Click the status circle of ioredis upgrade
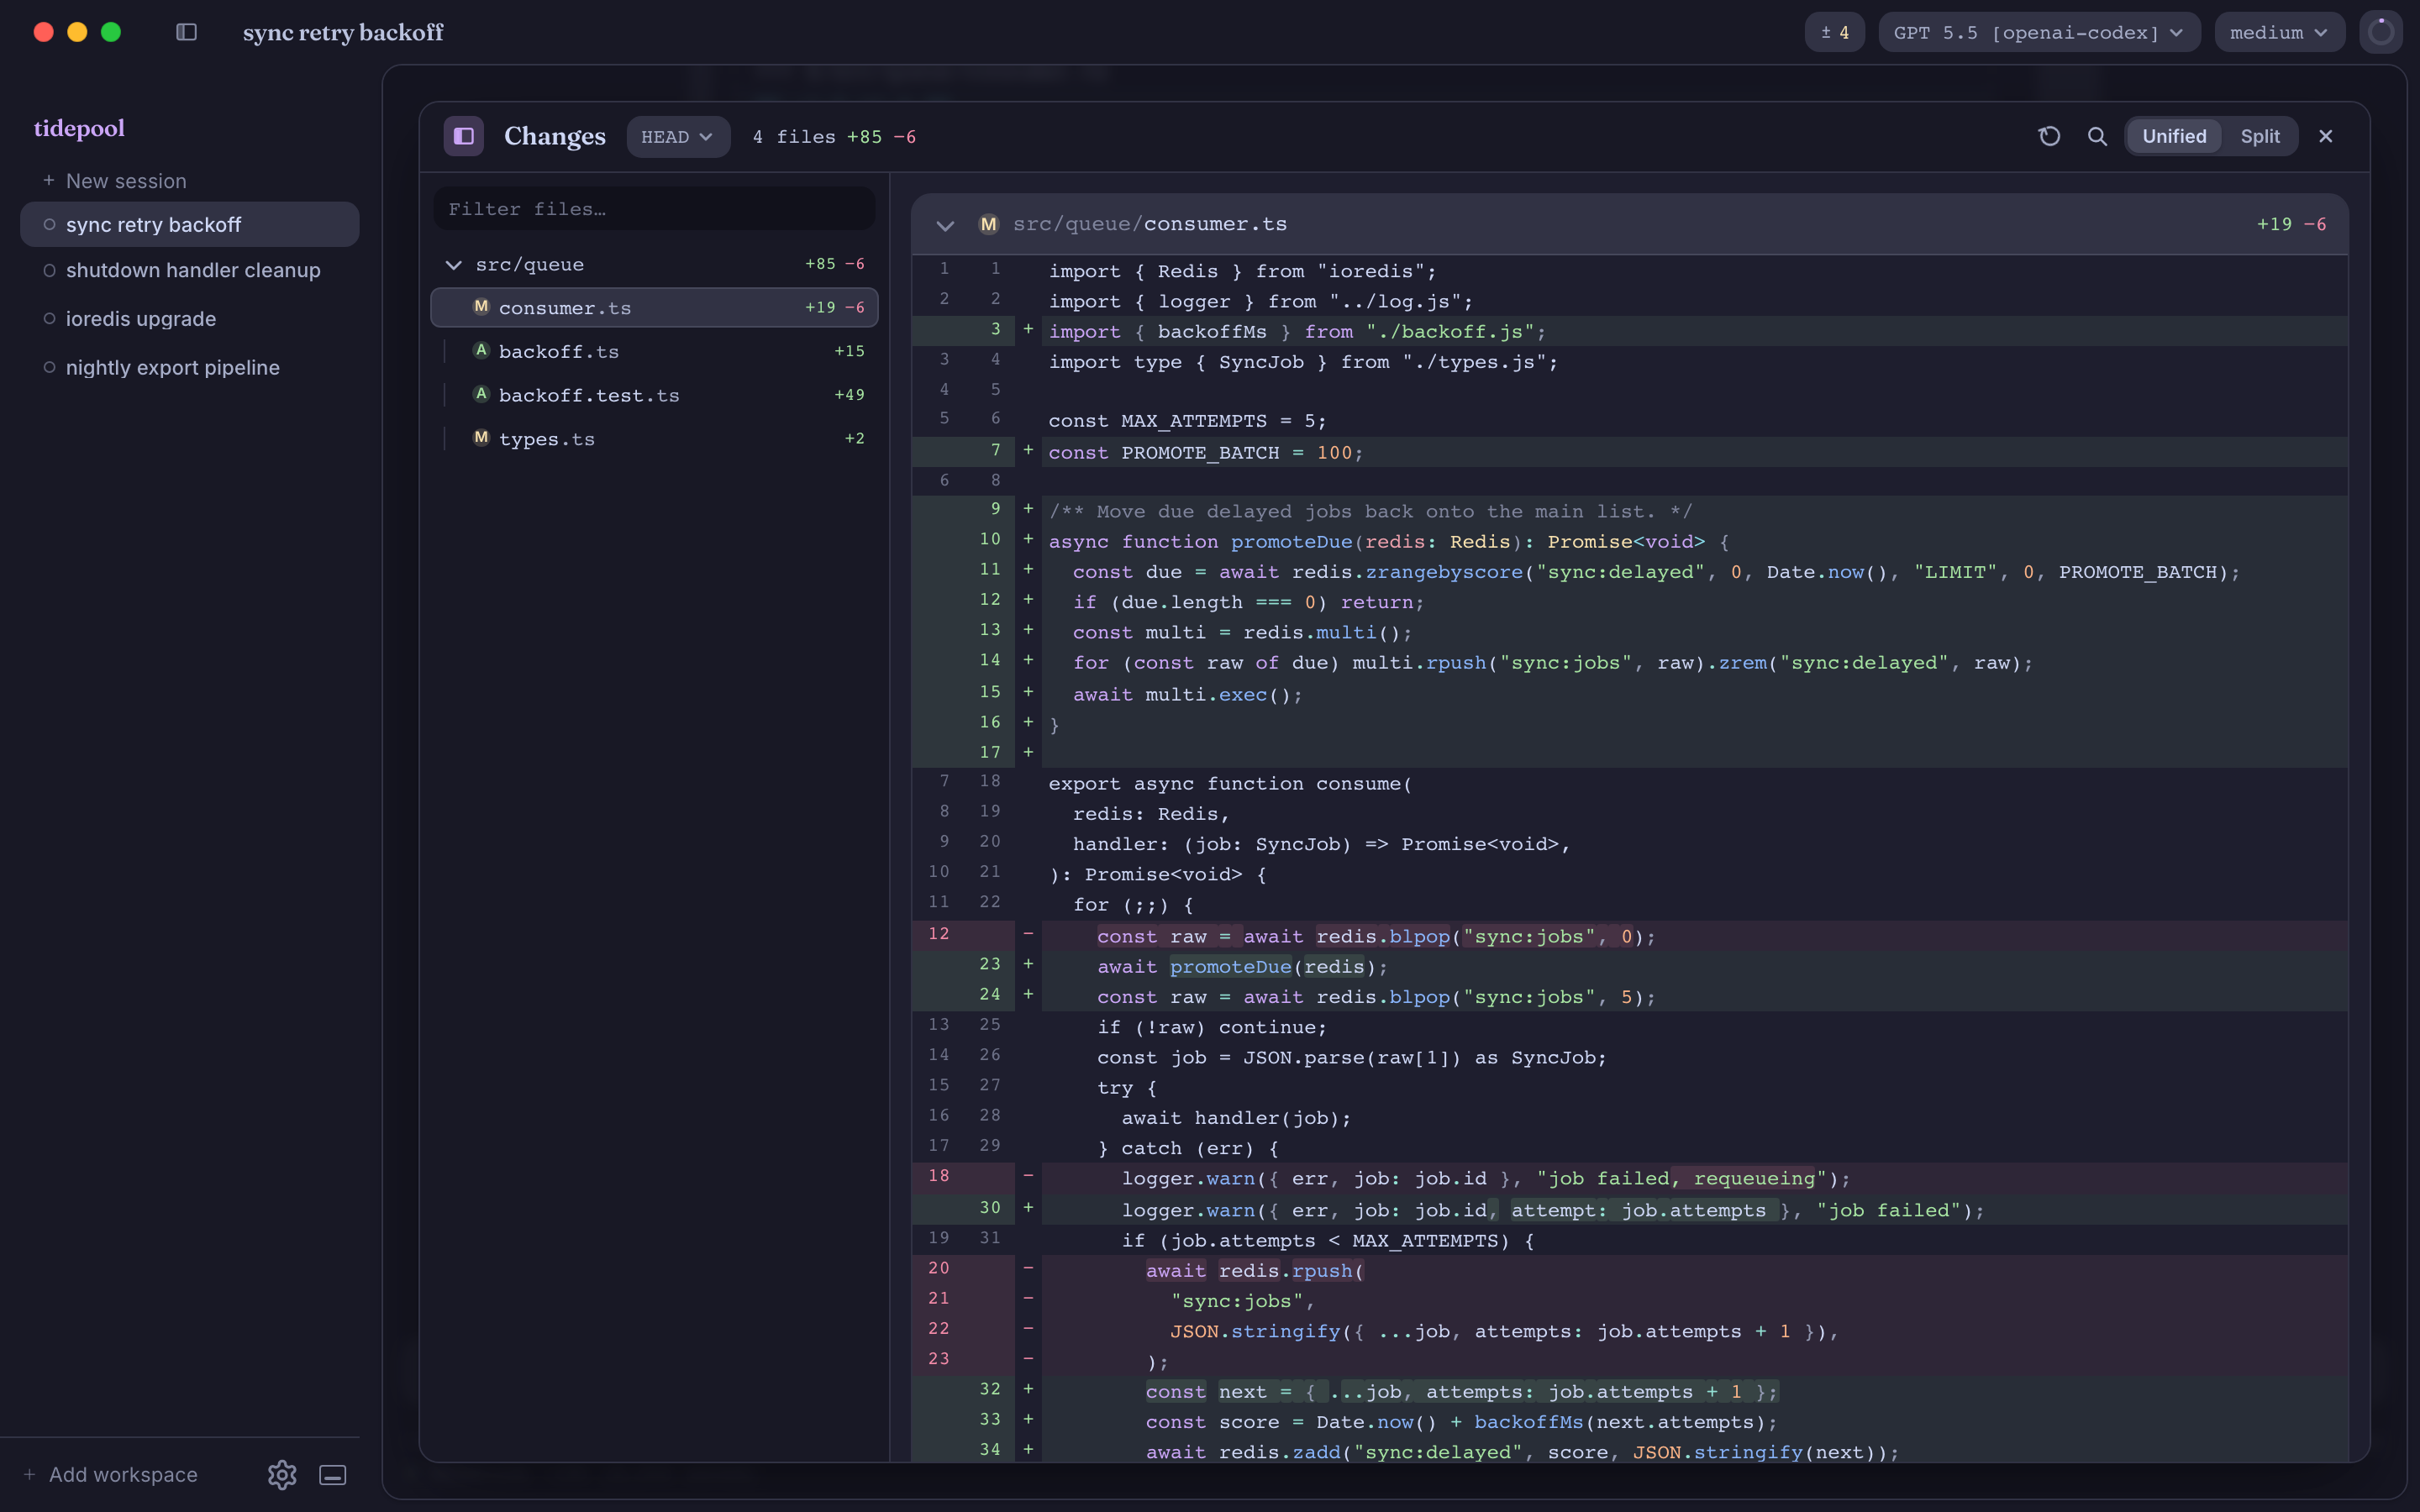This screenshot has width=2420, height=1512. [x=49, y=318]
